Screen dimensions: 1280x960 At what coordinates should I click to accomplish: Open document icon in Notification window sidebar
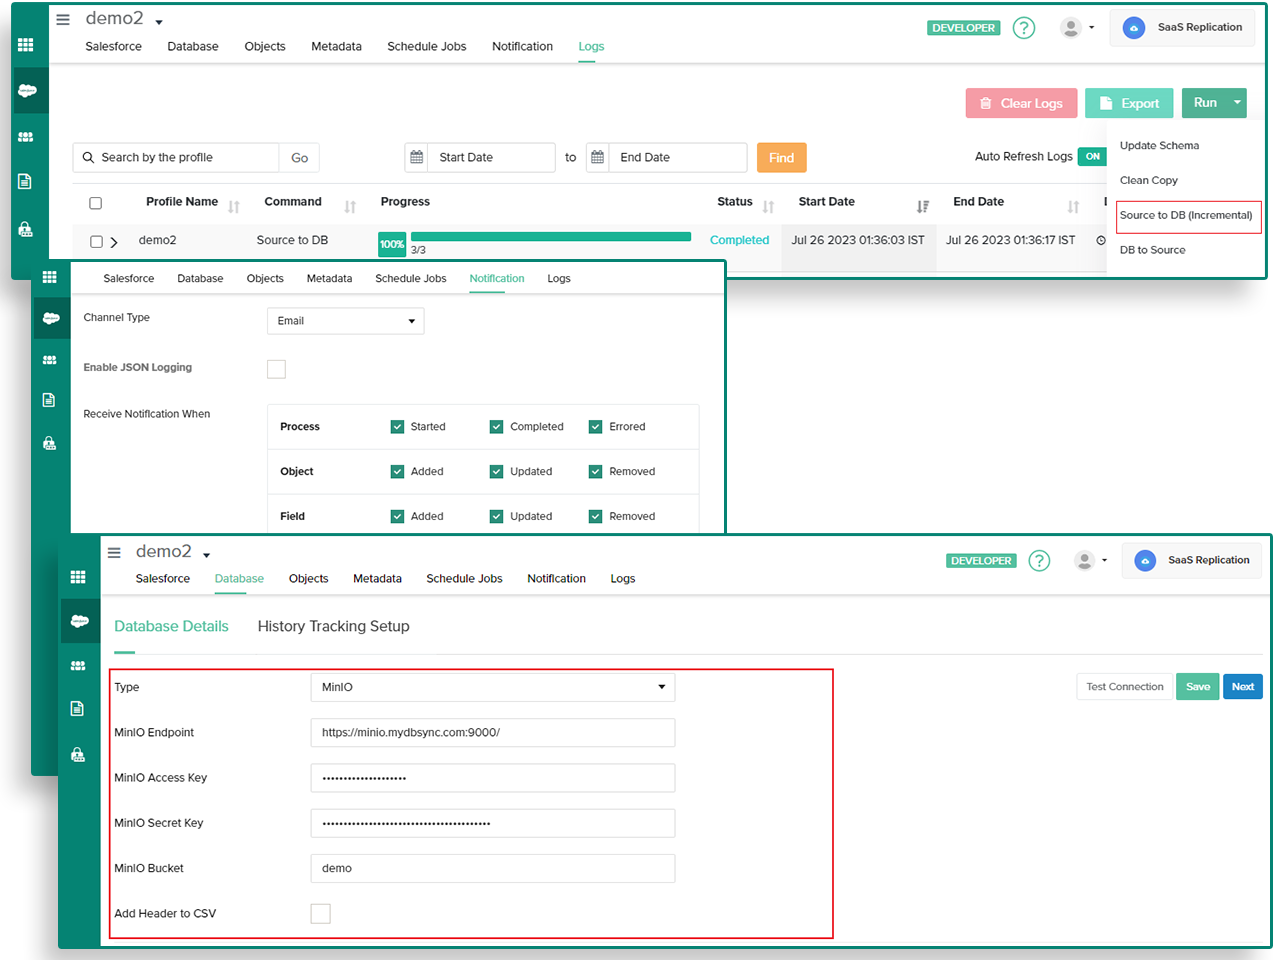pos(49,400)
